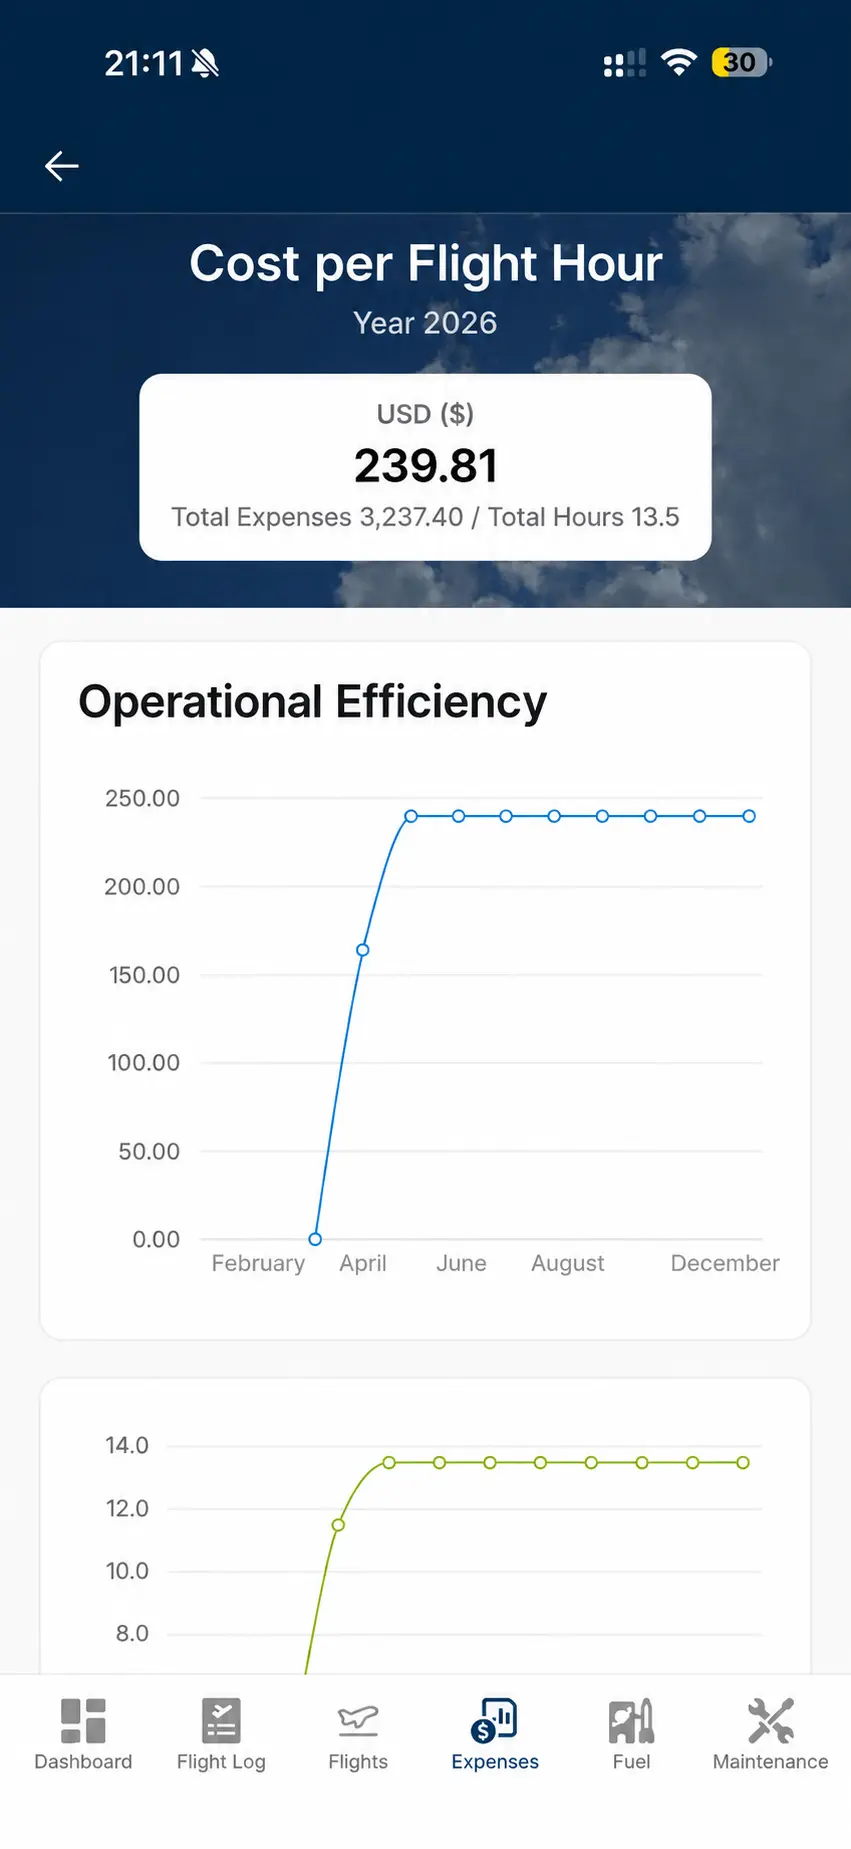Tap the USD ($) currency label

point(425,414)
